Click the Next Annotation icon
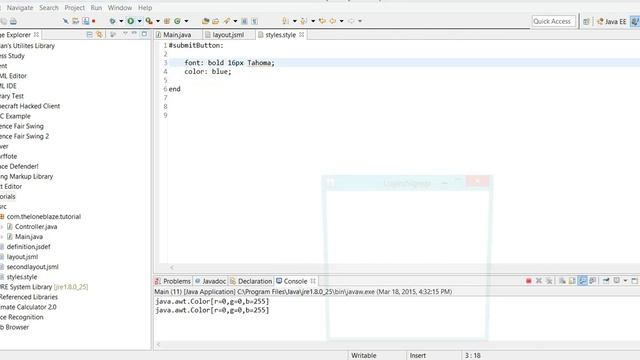This screenshot has width=640, height=360. 285,21
